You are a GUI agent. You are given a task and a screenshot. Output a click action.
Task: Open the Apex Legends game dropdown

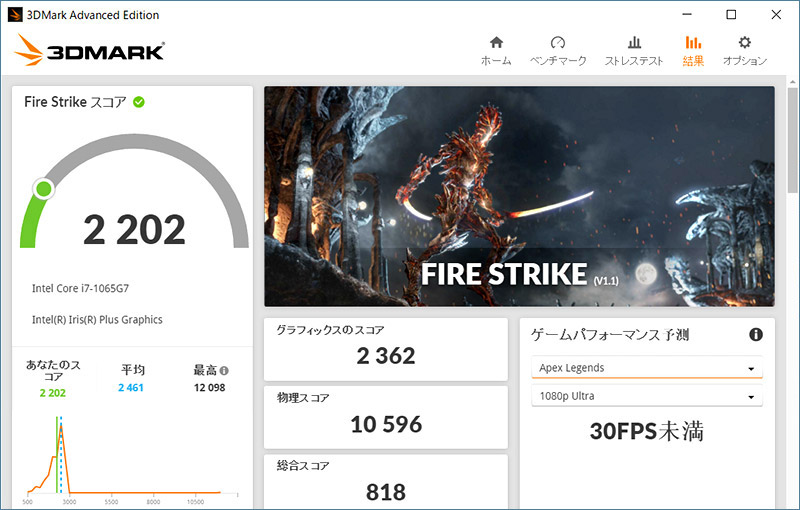(x=646, y=368)
